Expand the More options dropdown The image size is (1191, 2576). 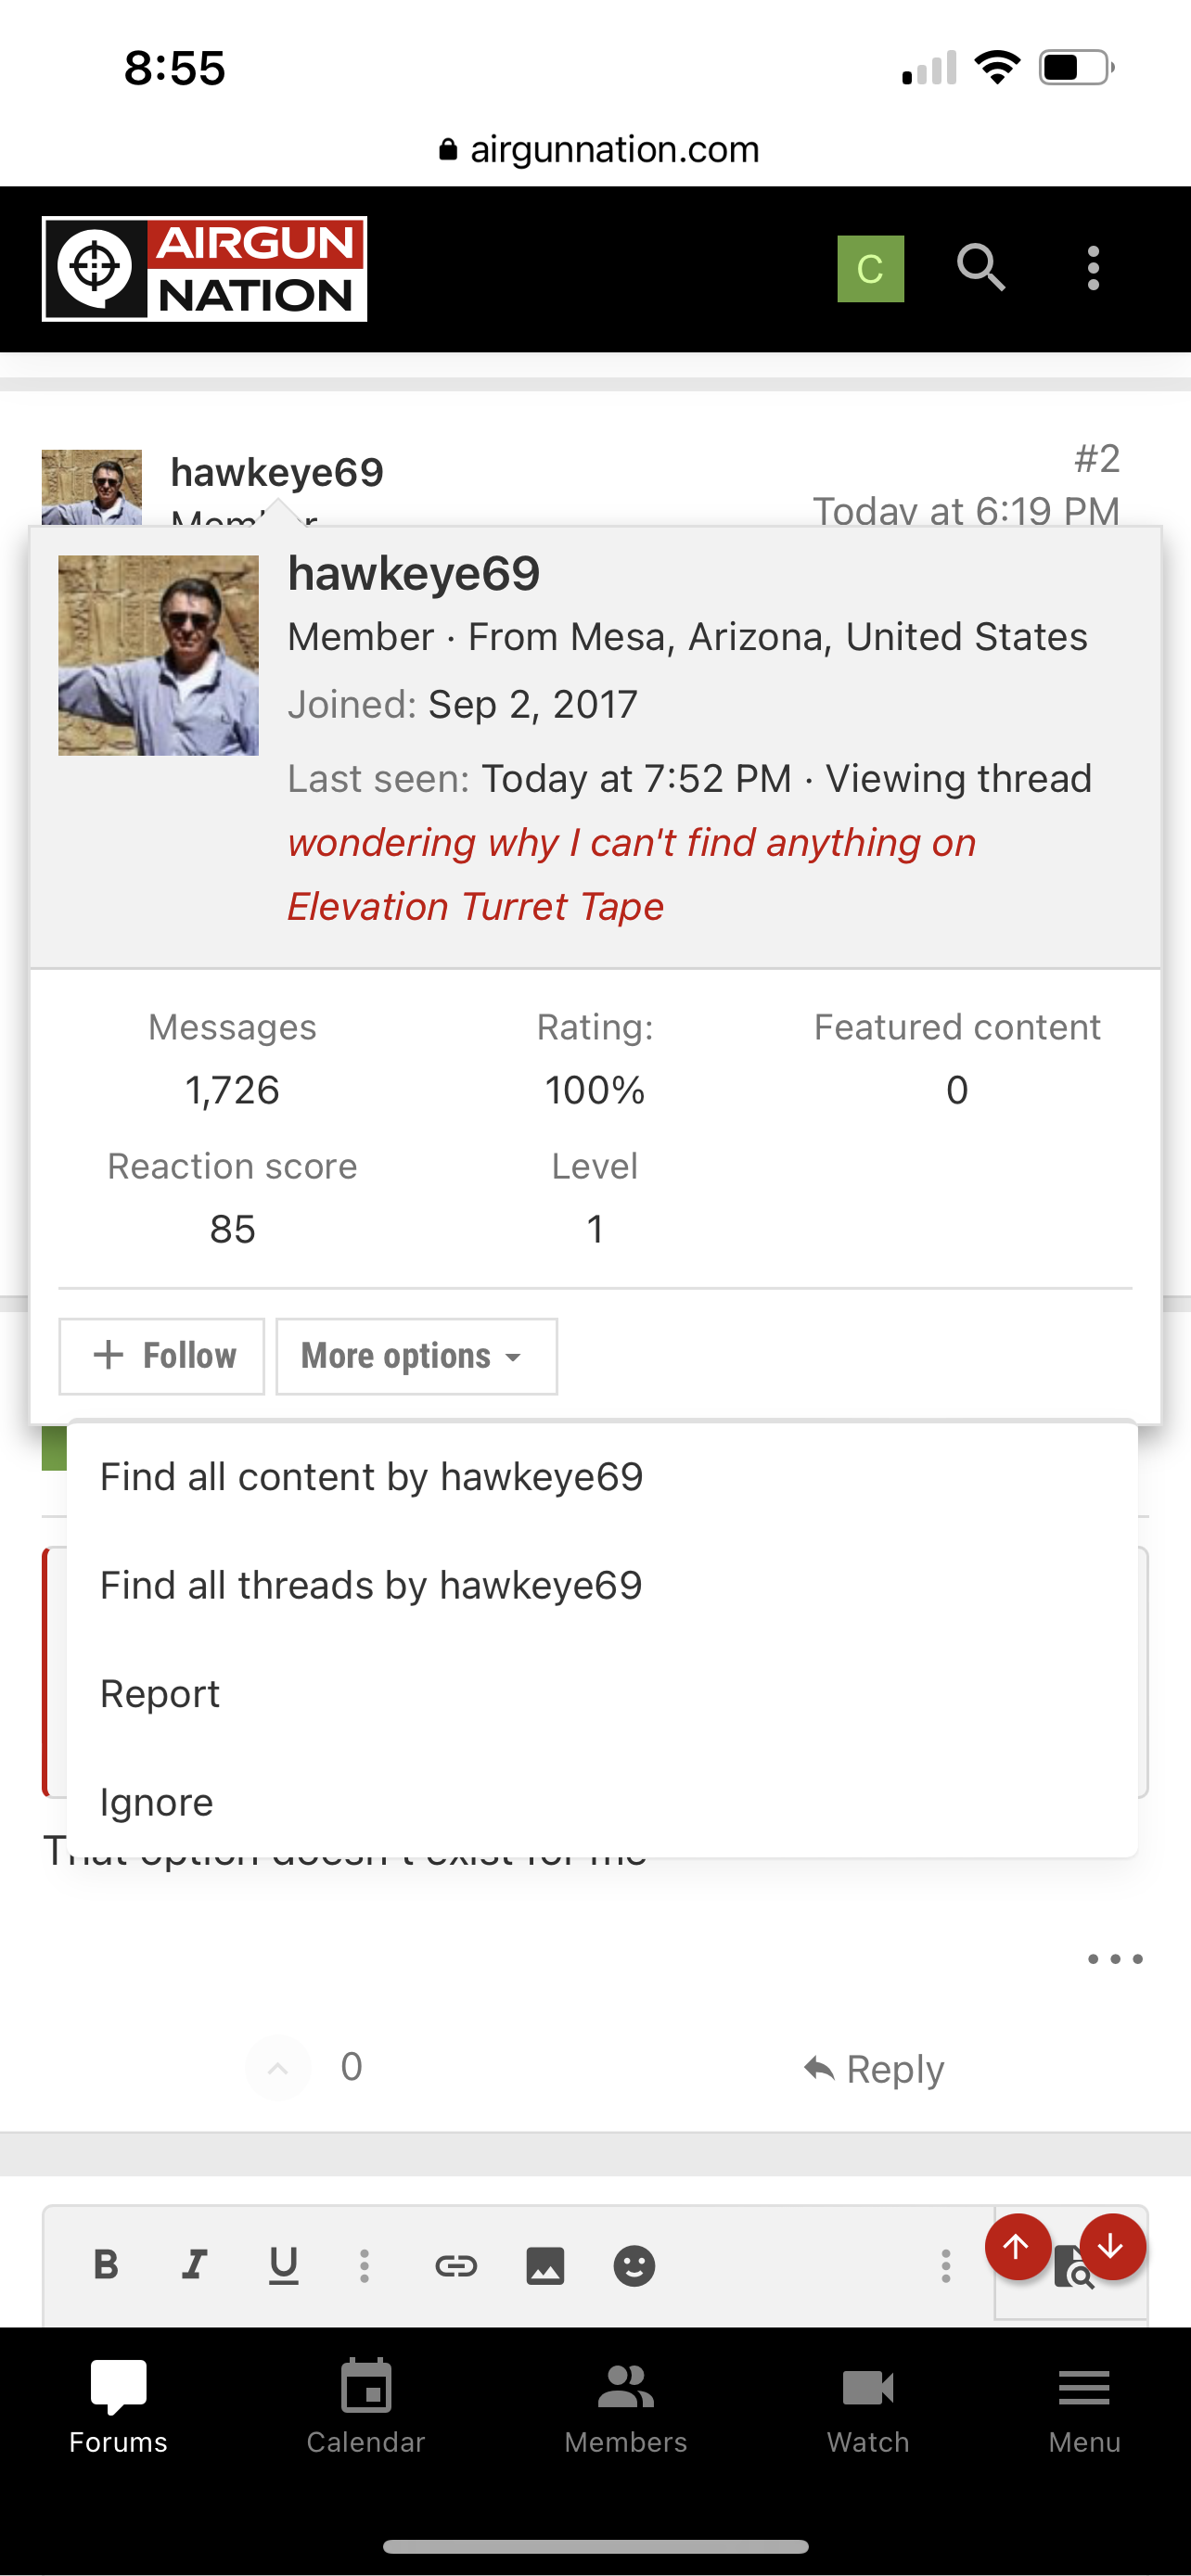coord(416,1356)
